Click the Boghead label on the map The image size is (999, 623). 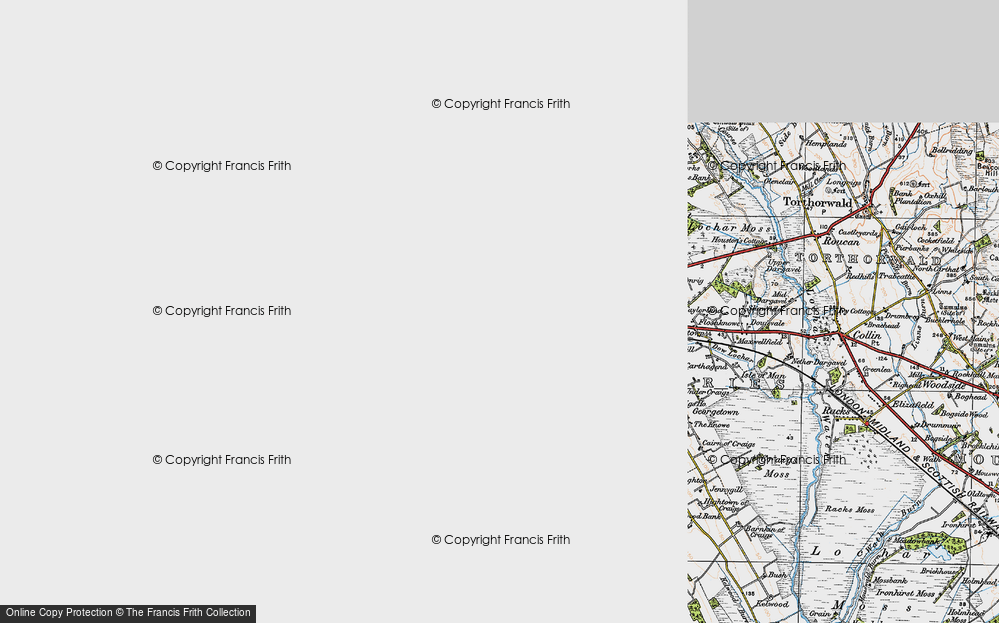coord(970,396)
